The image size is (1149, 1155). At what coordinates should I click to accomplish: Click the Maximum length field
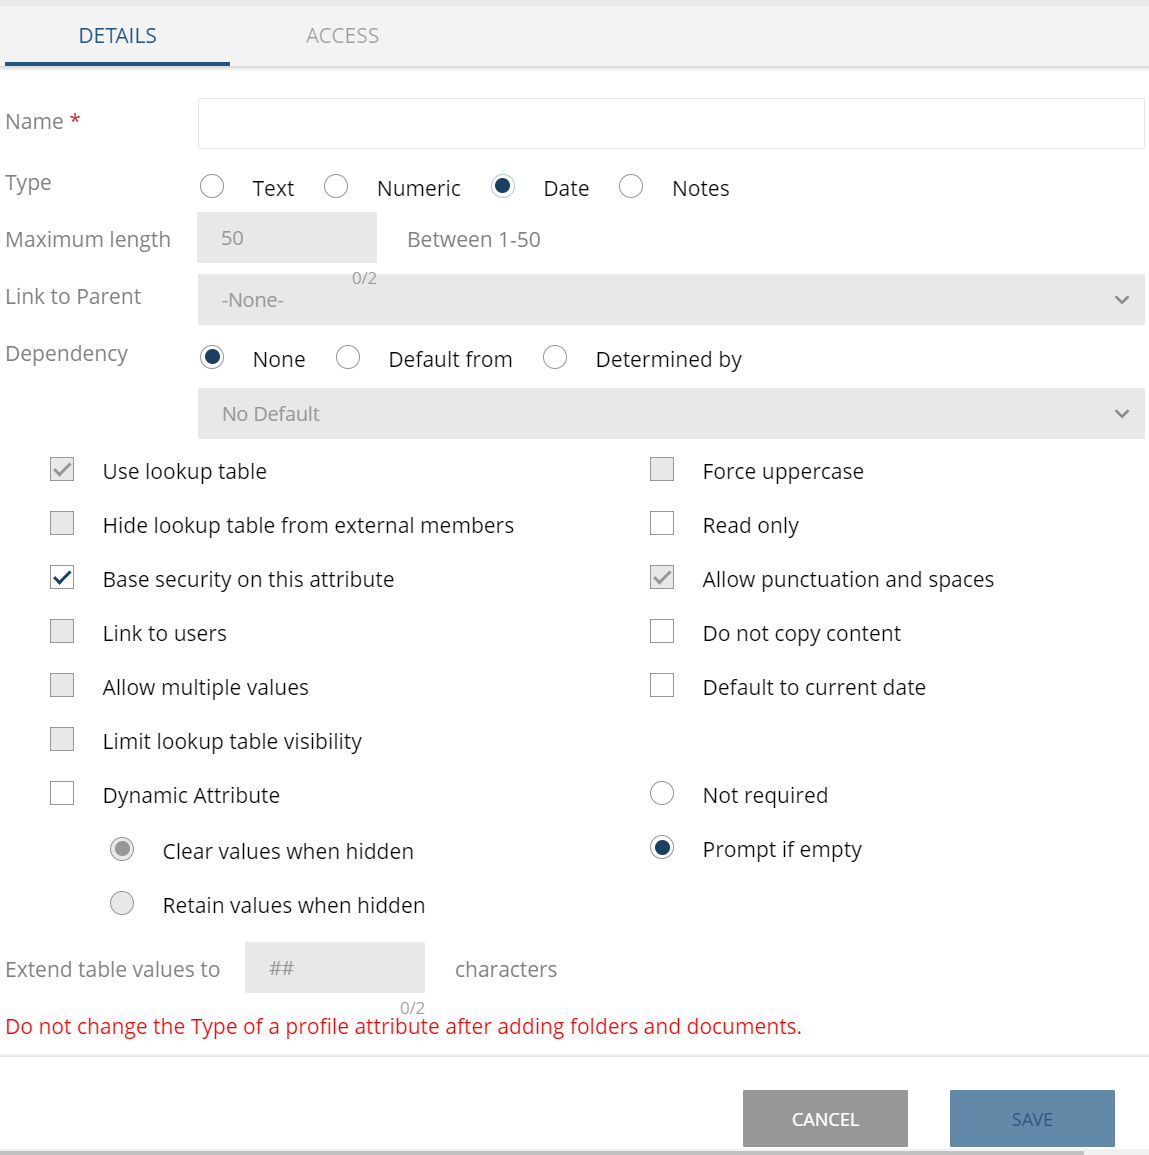pos(287,238)
